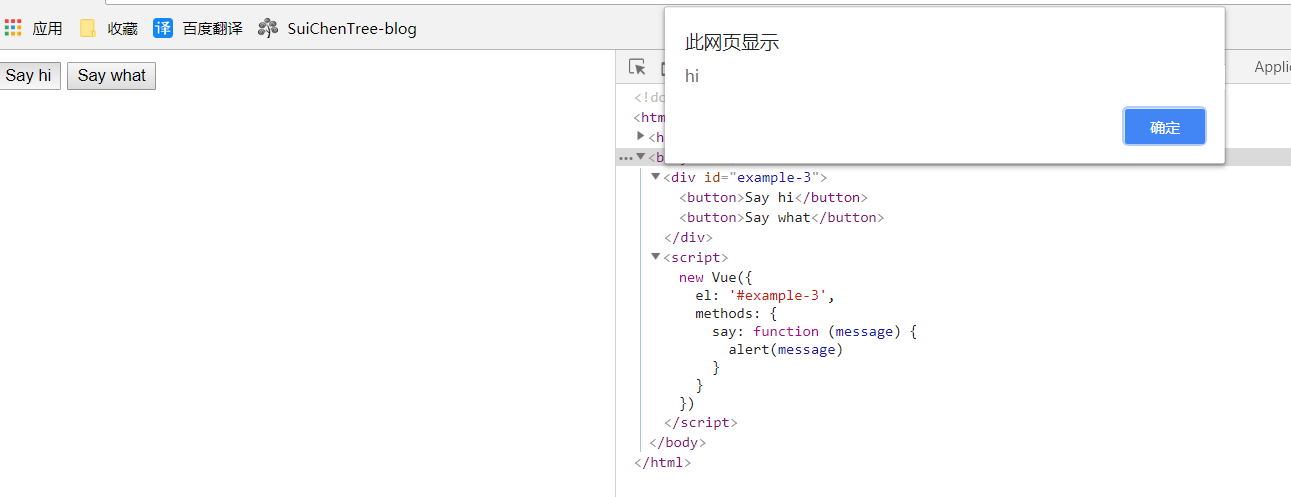Screen dimensions: 1291x497
Task: Select the closing div tag line
Action: (688, 237)
